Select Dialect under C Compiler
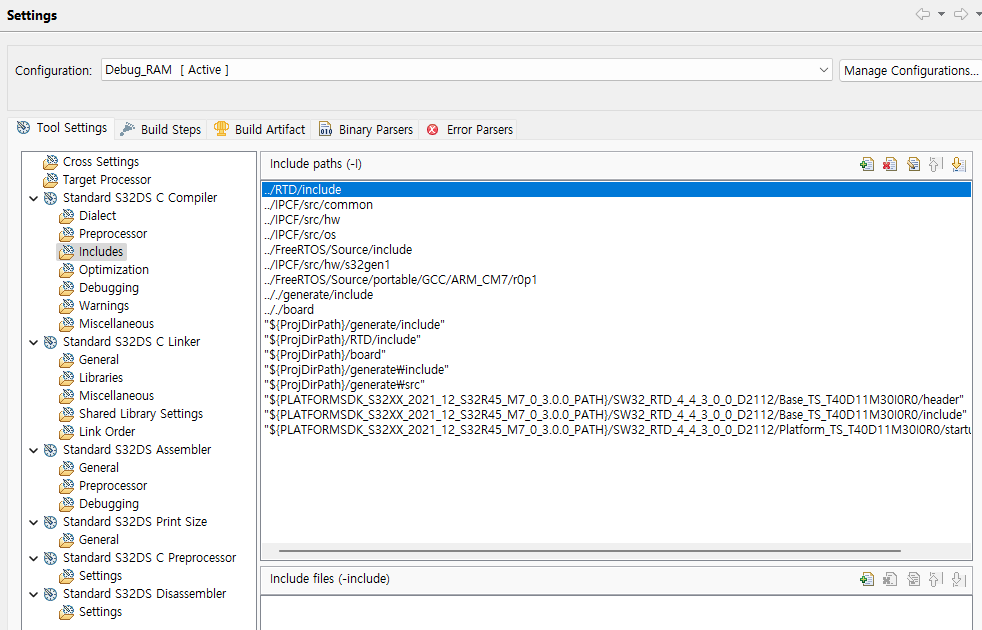The width and height of the screenshot is (982, 630). click(x=97, y=216)
